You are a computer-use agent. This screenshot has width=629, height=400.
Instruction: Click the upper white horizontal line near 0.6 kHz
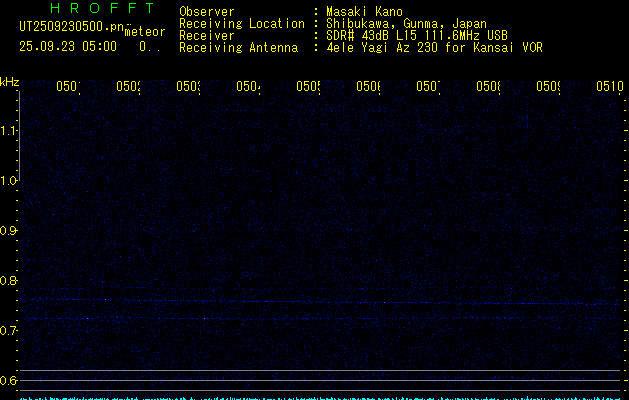point(320,371)
